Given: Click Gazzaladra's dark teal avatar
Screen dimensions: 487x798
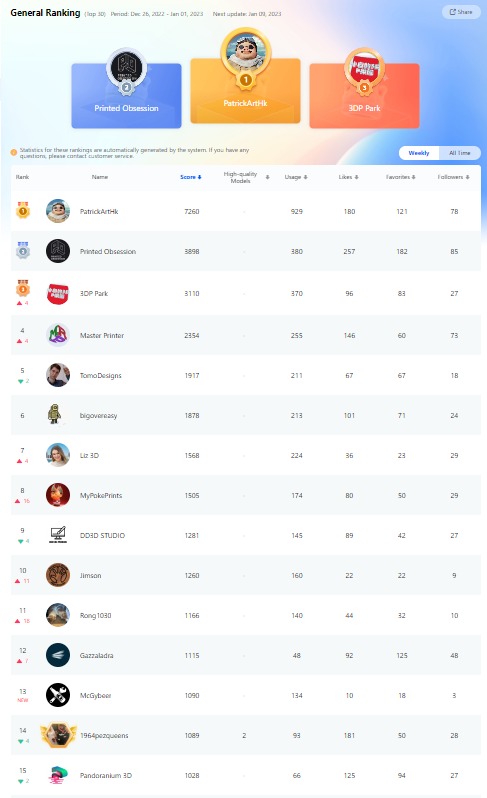Looking at the screenshot, I should click(x=58, y=656).
